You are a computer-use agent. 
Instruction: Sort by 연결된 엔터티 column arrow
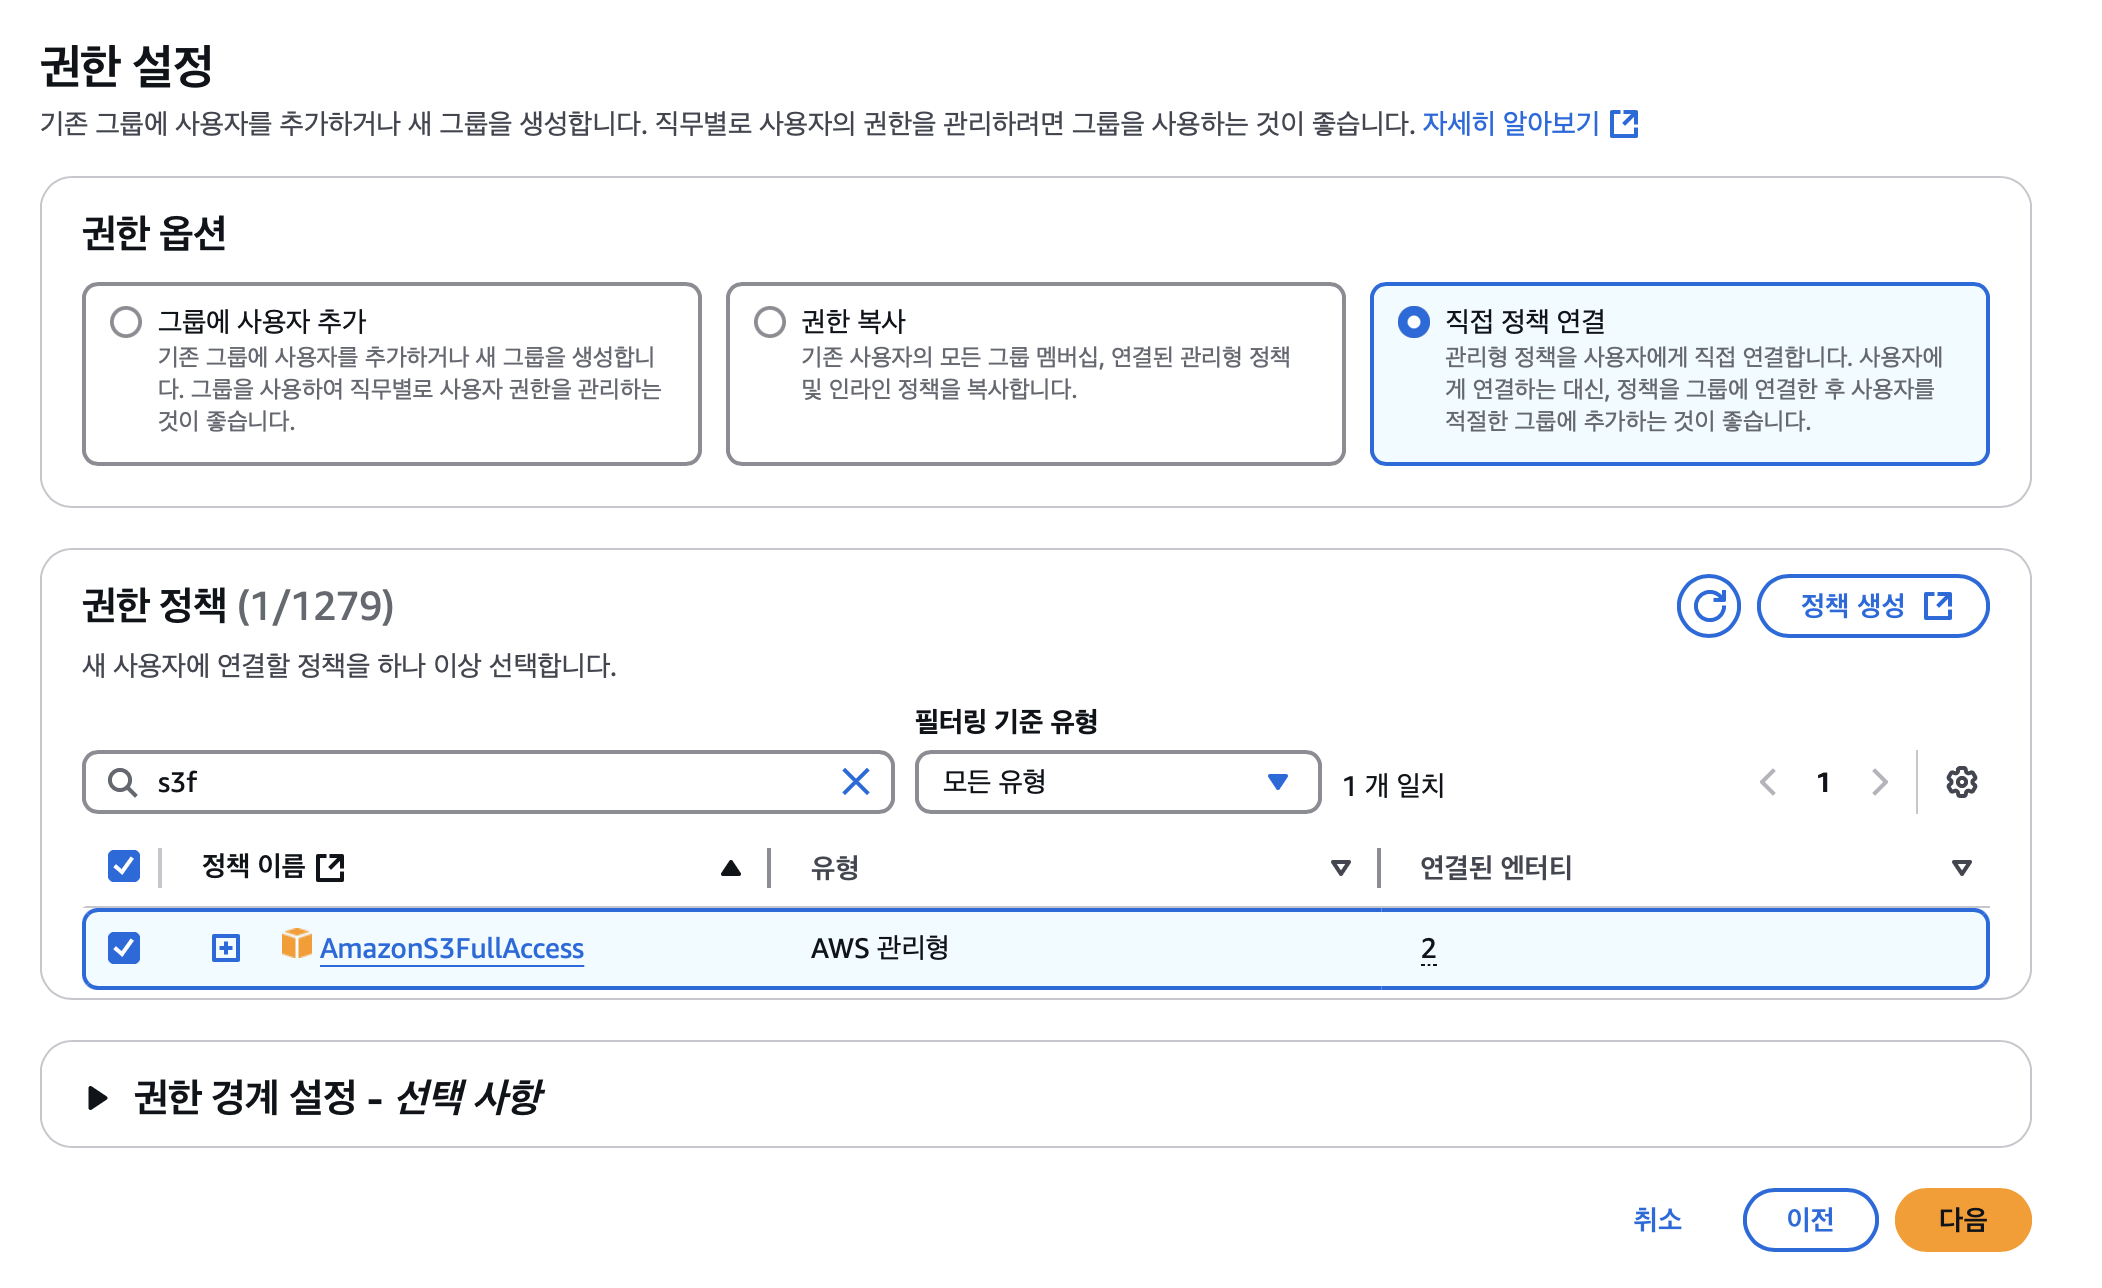coord(1961,868)
